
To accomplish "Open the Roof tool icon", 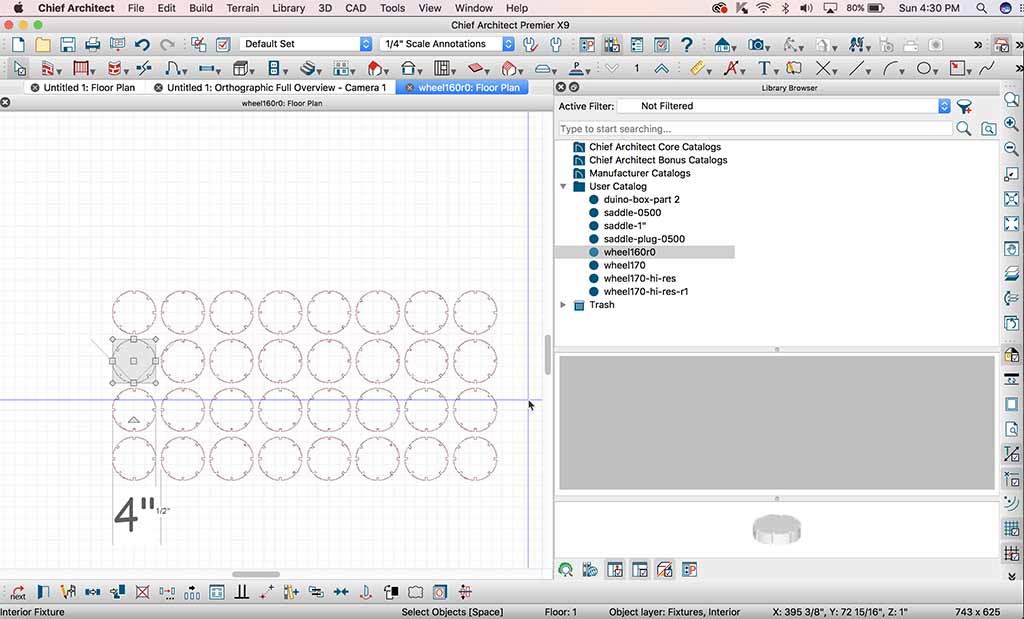I will 375,68.
